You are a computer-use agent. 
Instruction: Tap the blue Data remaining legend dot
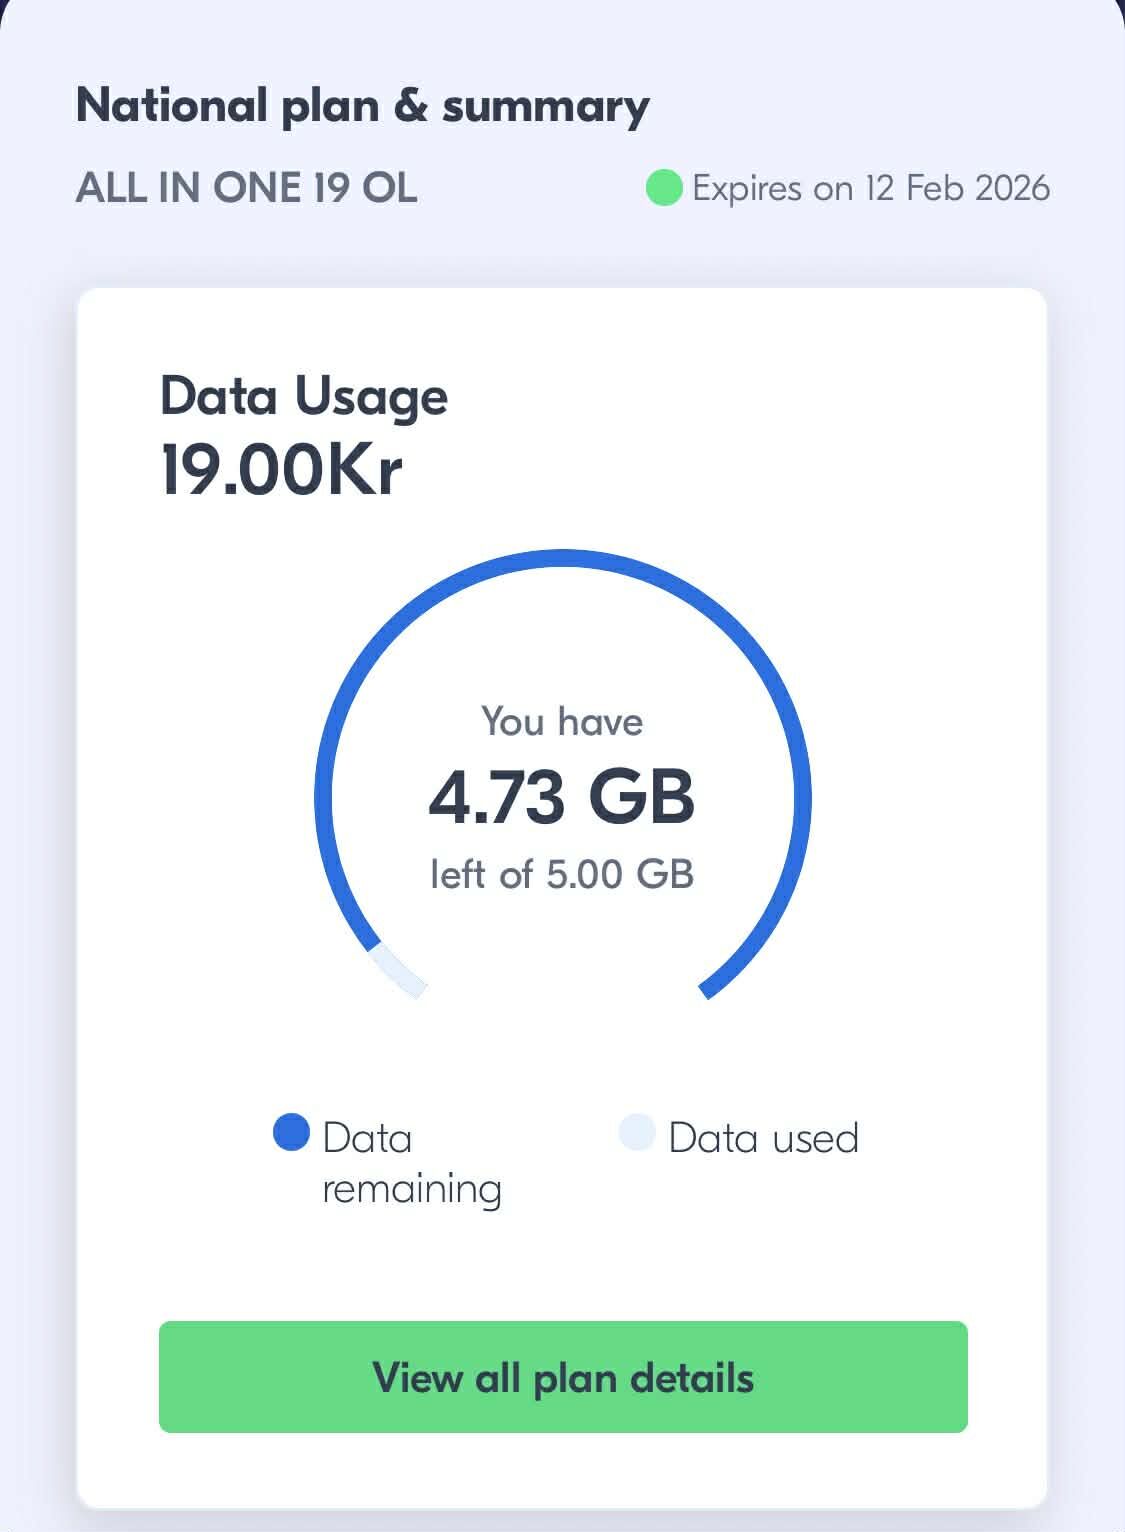(291, 1133)
